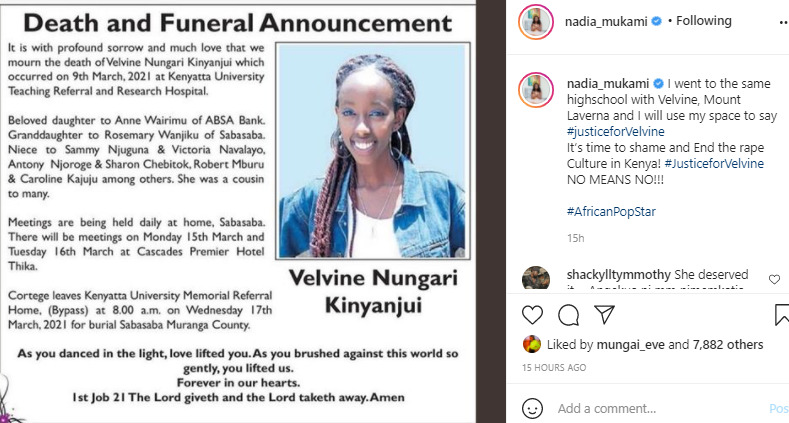Toggle the Following button
The height and width of the screenshot is (423, 789).
click(703, 21)
